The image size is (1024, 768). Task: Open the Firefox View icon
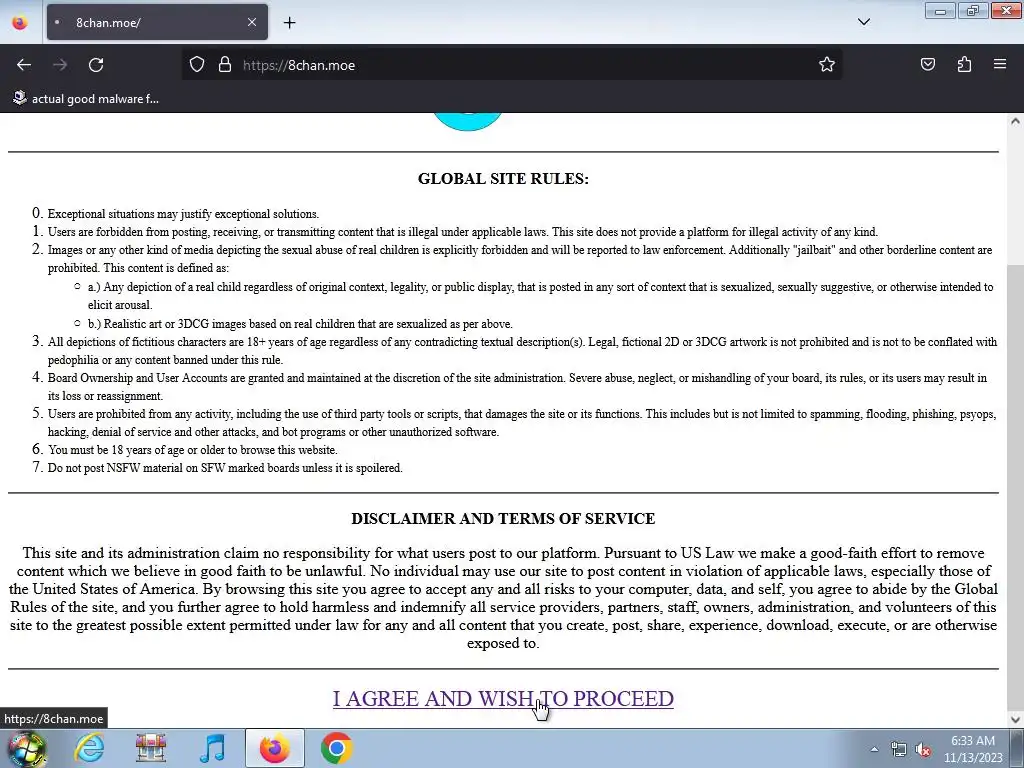(x=20, y=23)
